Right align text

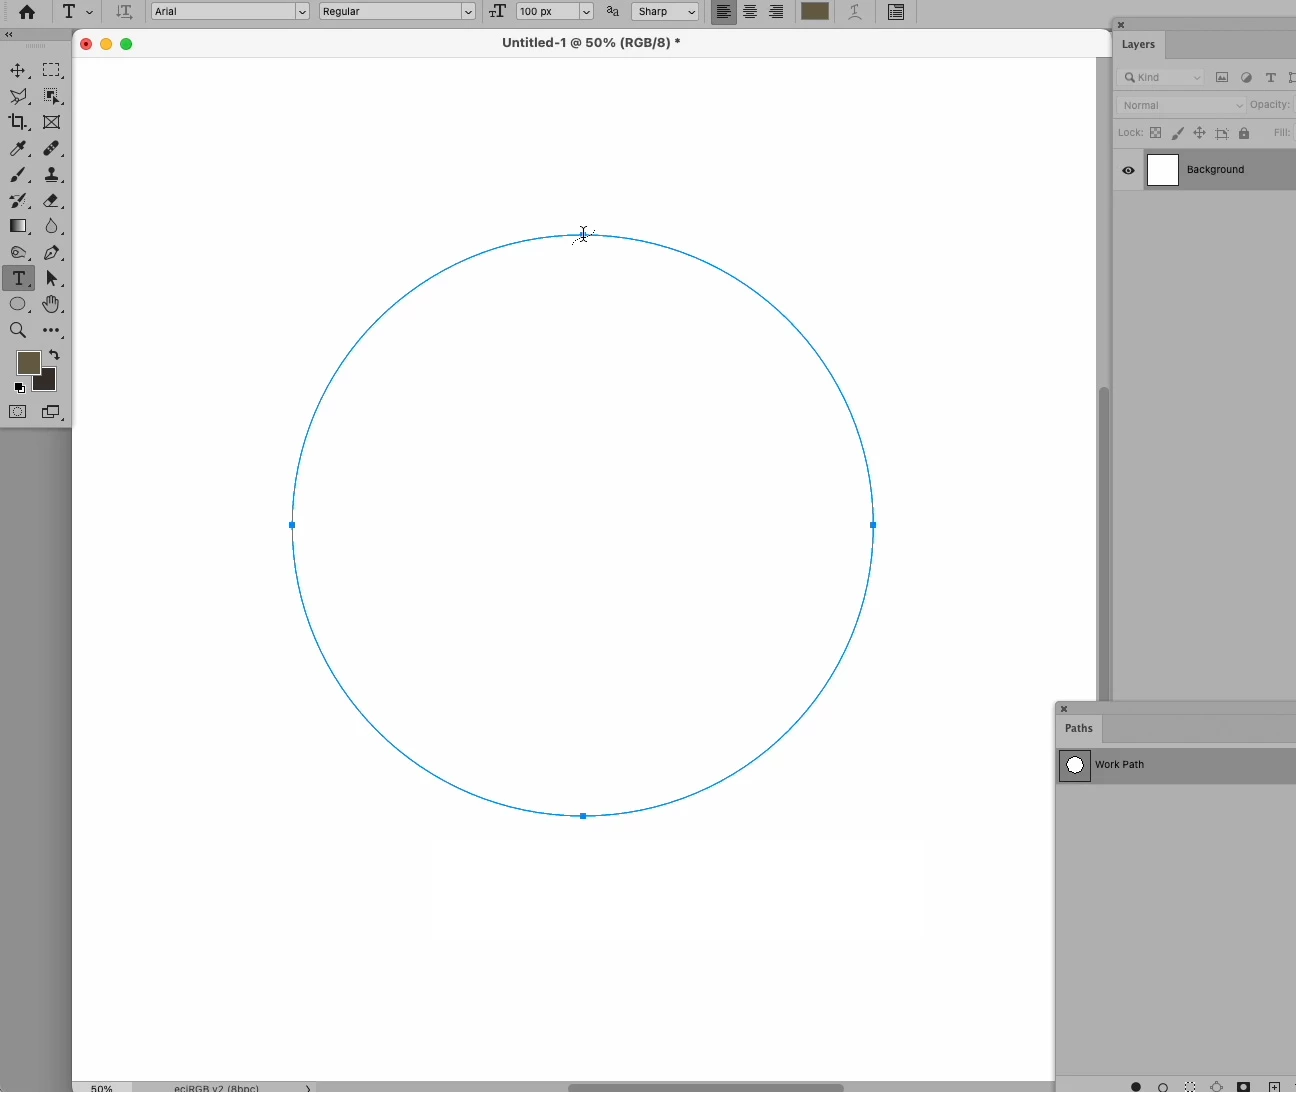pos(777,12)
